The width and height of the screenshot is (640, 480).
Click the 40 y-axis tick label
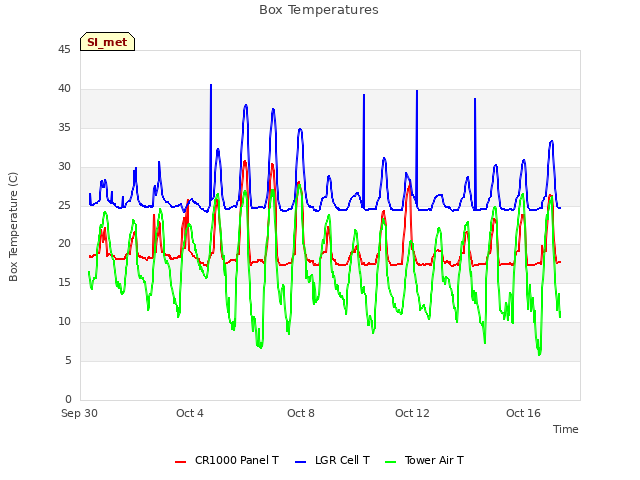(x=64, y=88)
